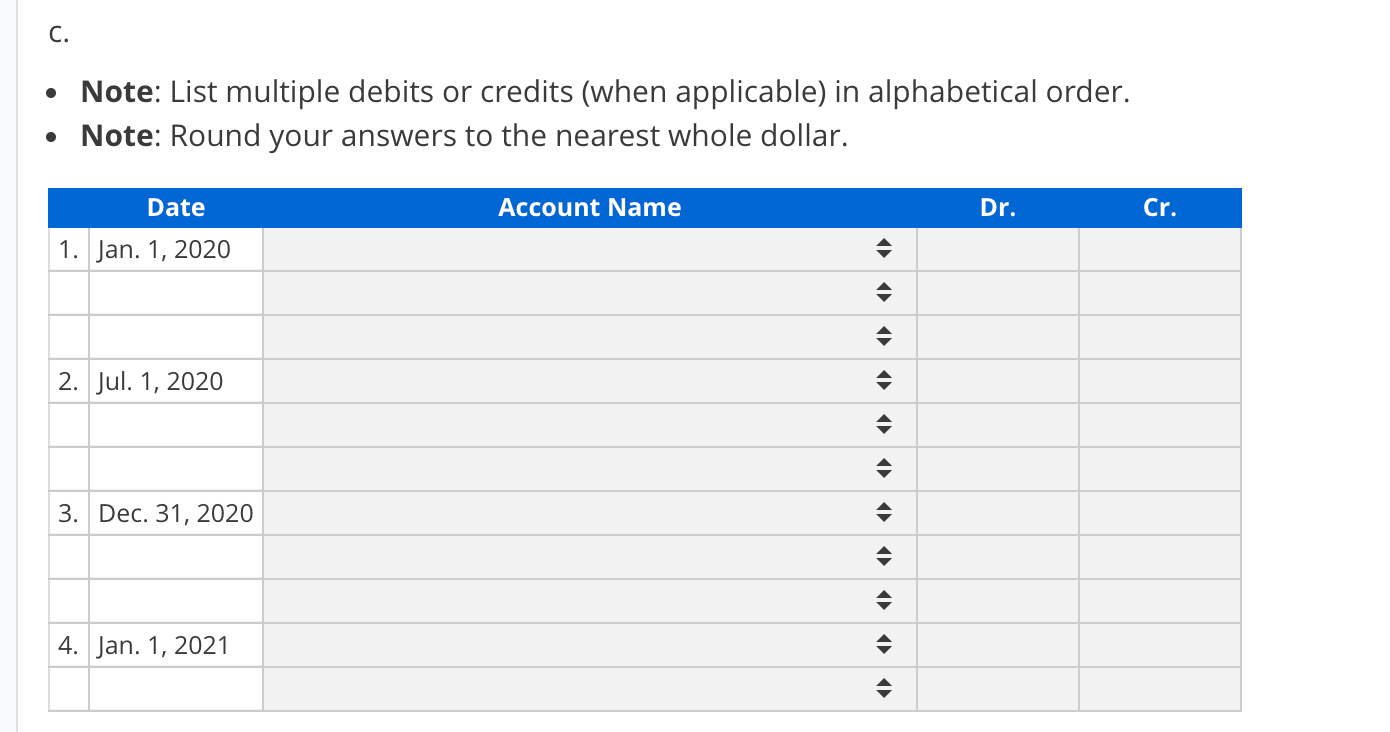Select the Date column header
The height and width of the screenshot is (732, 1390).
click(175, 207)
